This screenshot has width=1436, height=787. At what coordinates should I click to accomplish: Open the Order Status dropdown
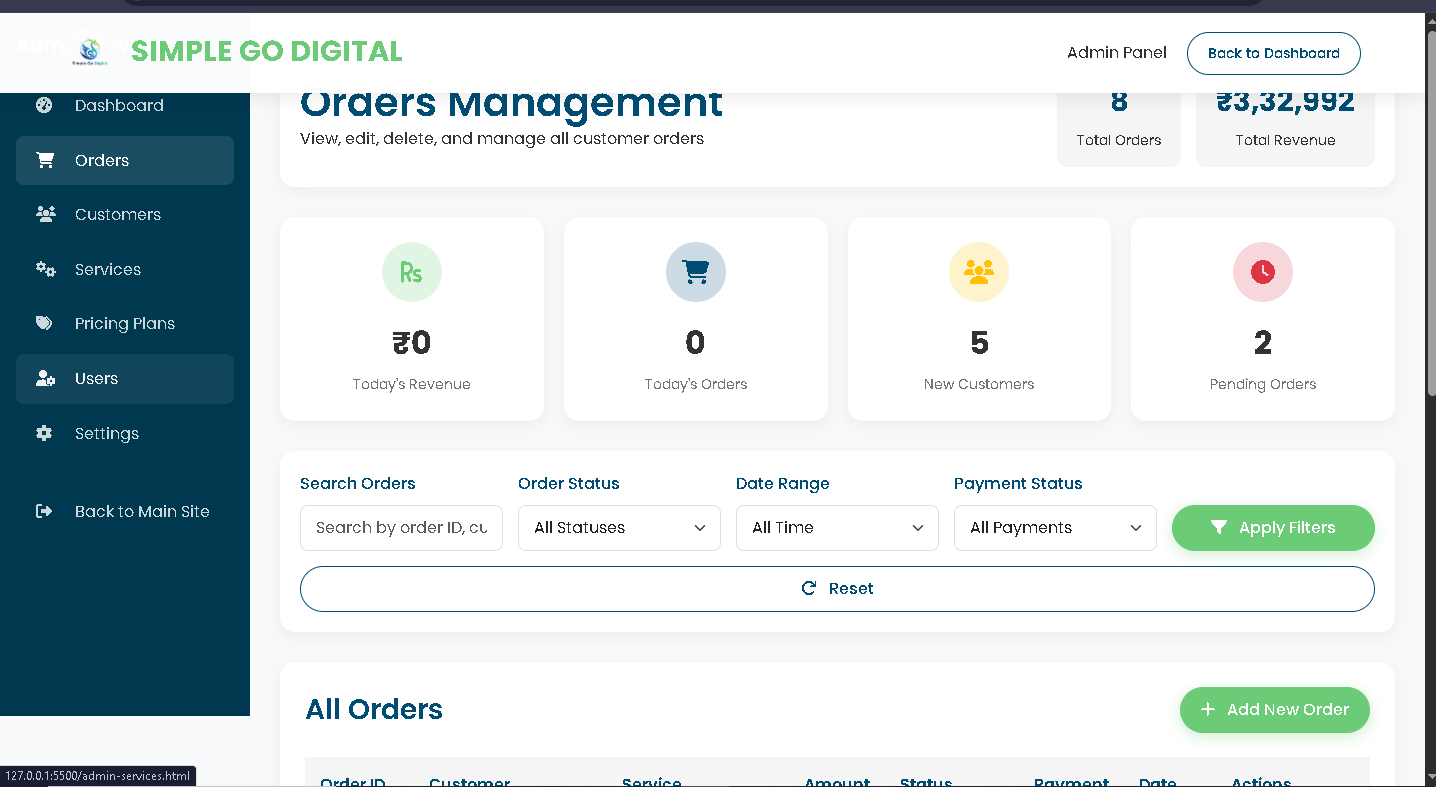pos(619,527)
